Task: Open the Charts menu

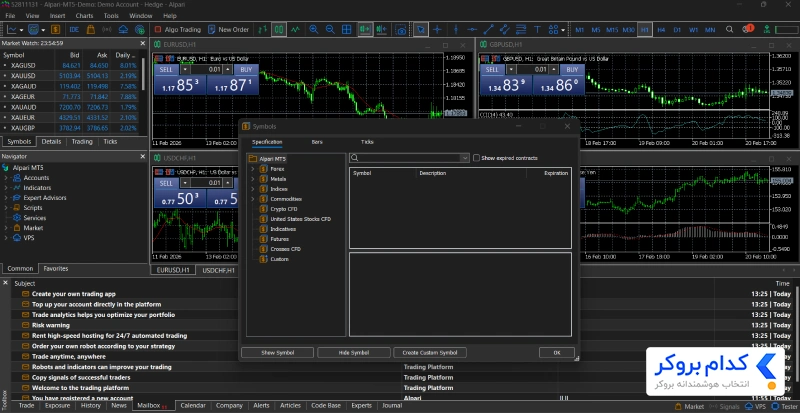Action: tap(84, 16)
